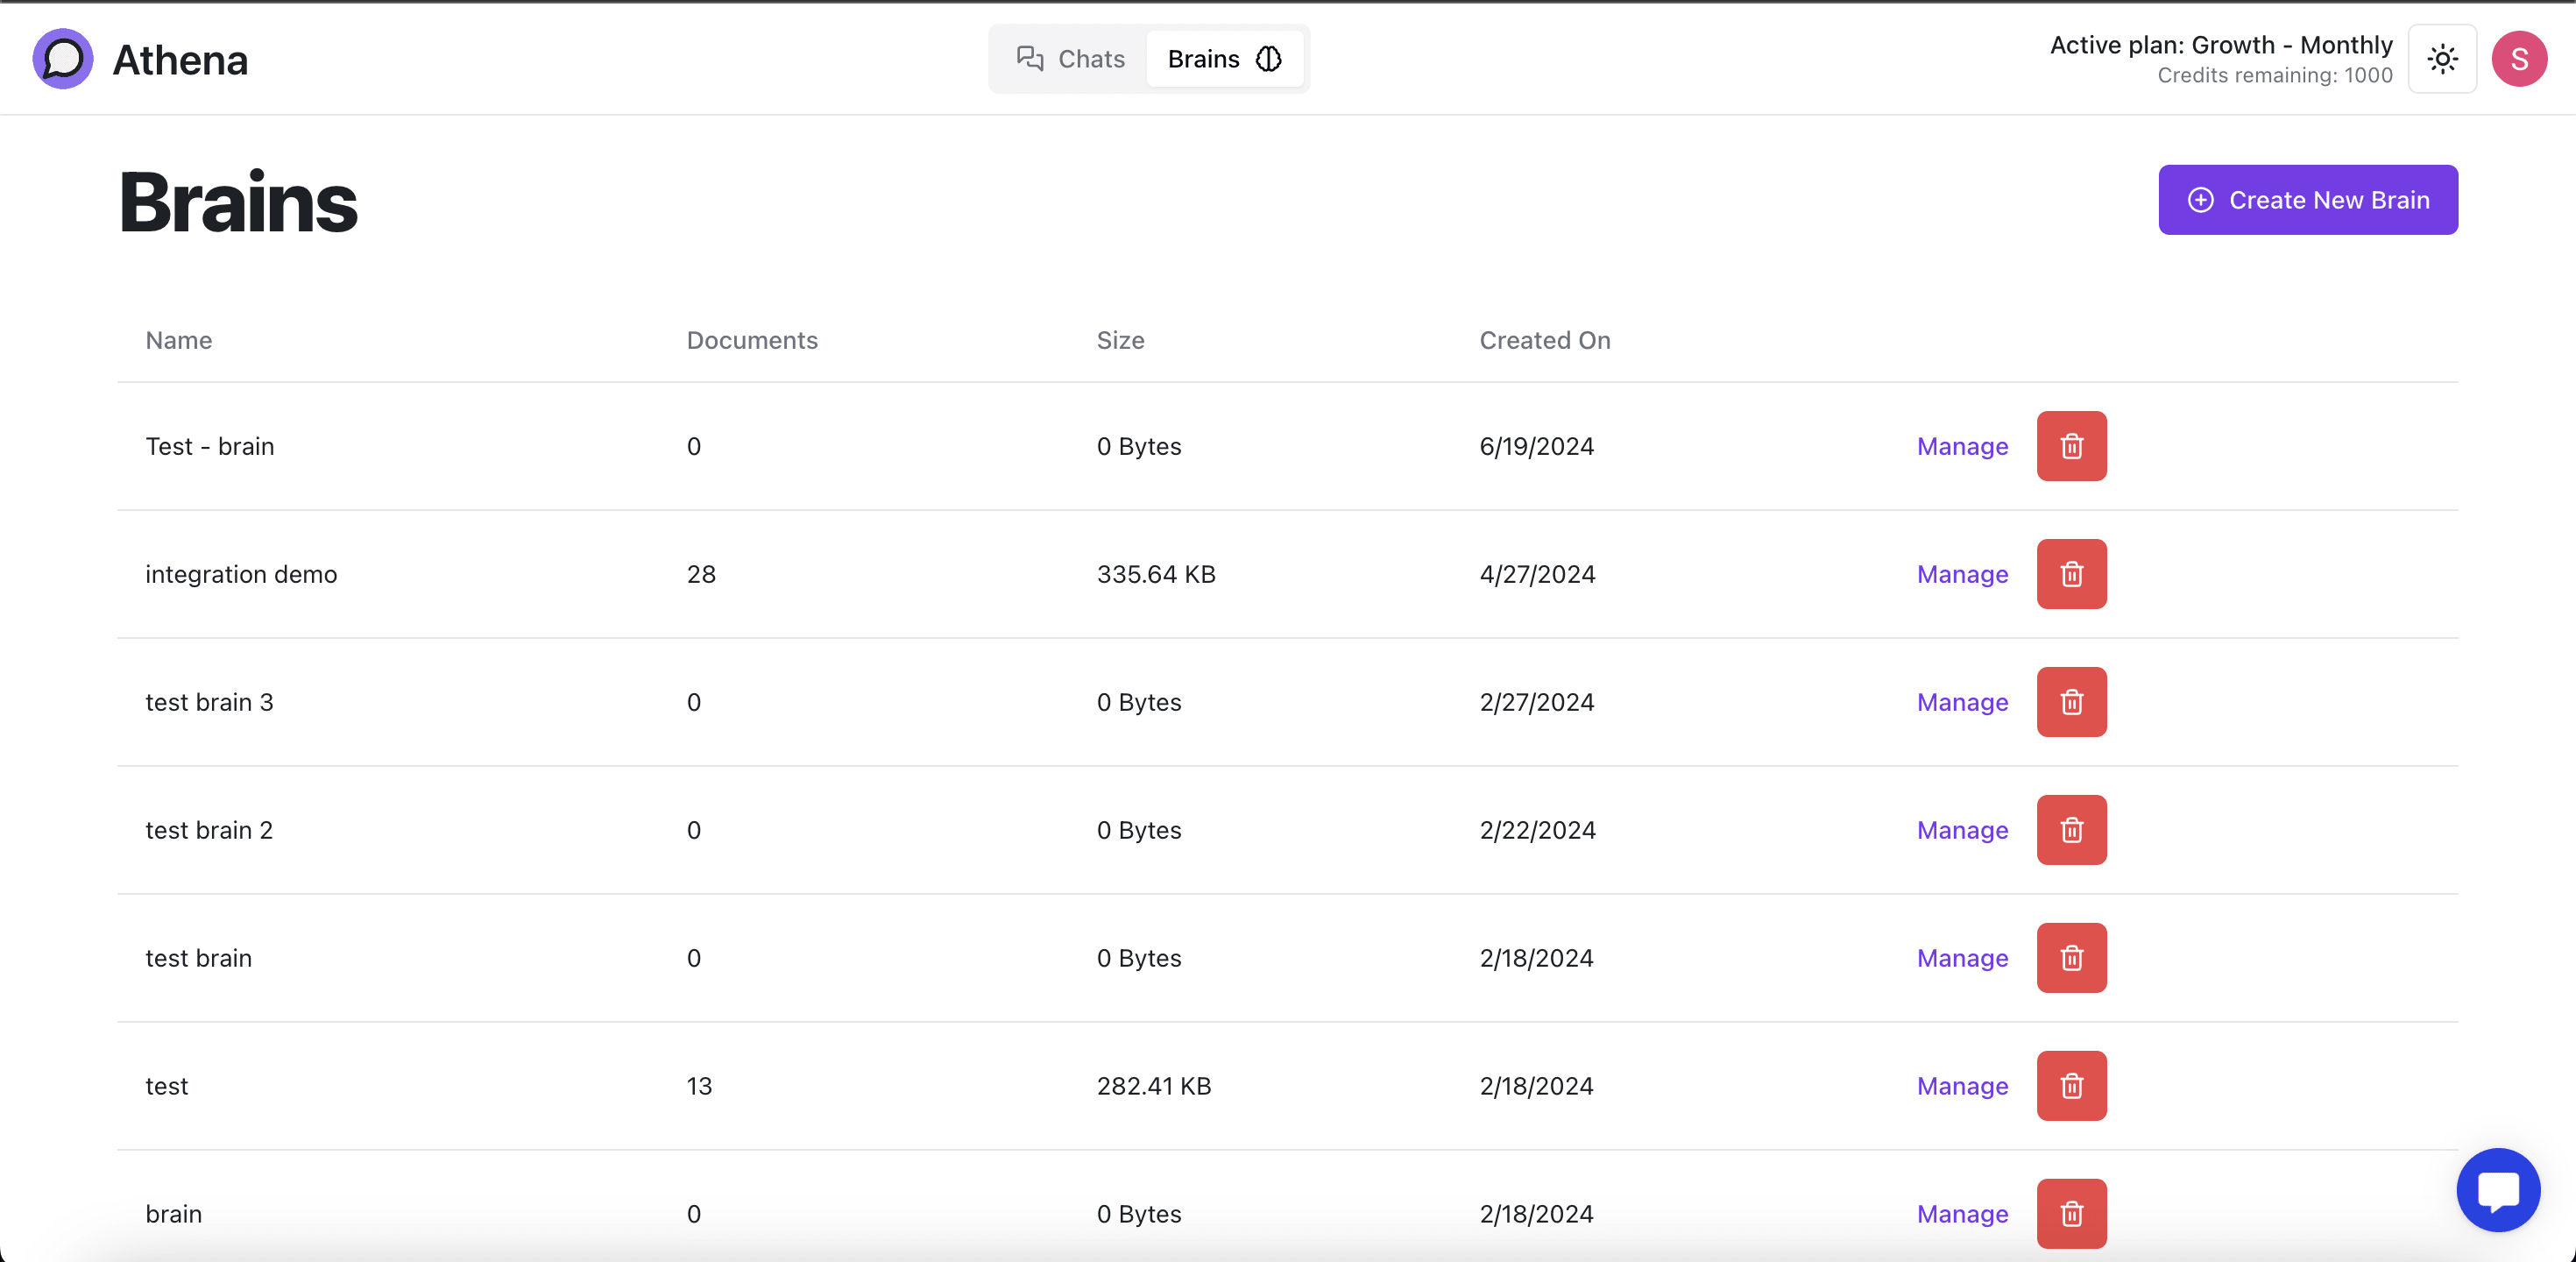Open the chat support bubble widget
Viewport: 2576px width, 1262px height.
point(2497,1190)
